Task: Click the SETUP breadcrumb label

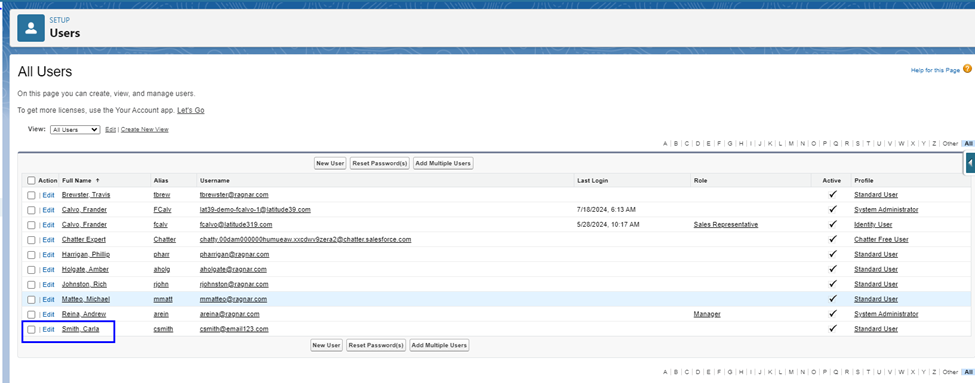Action: pyautogui.click(x=60, y=20)
